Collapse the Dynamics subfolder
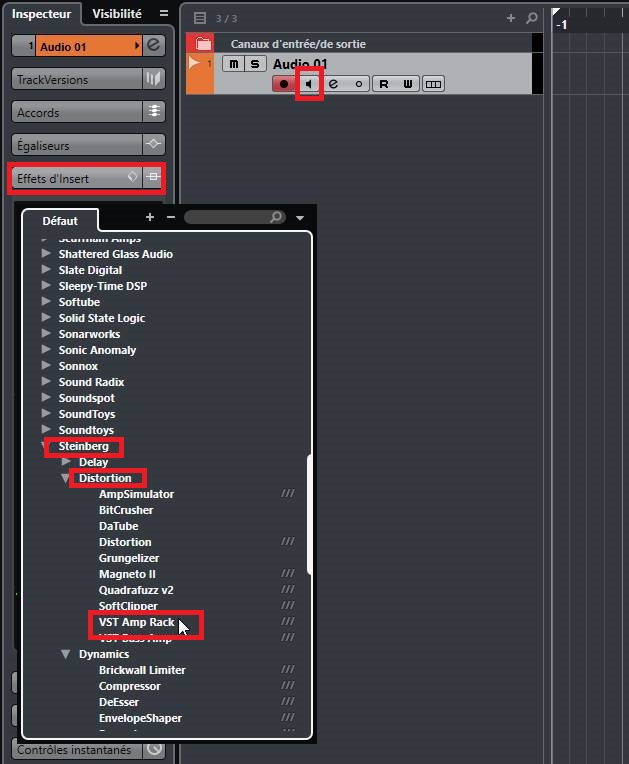629x764 pixels. click(65, 654)
